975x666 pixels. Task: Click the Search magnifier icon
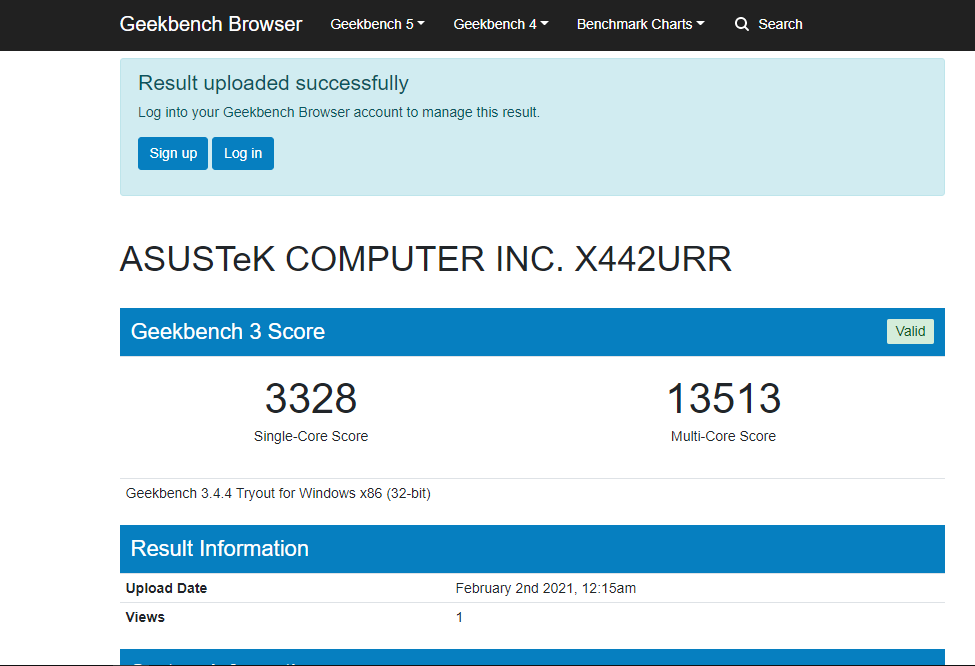coord(742,24)
